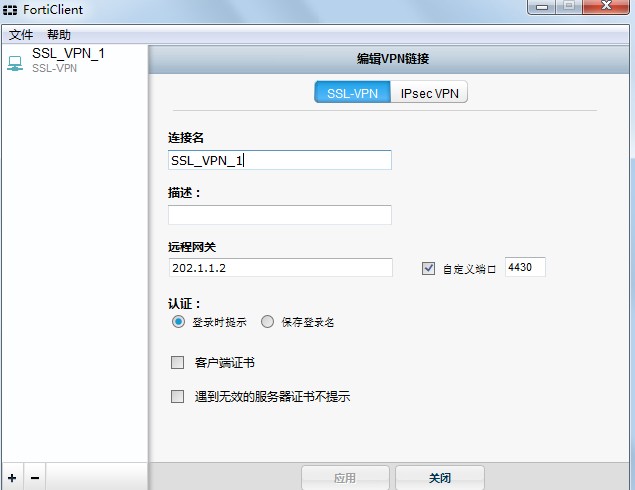Screen dimensions: 635x490
Task: Select SSL_VPN_1 in the connection list
Action: click(x=75, y=60)
